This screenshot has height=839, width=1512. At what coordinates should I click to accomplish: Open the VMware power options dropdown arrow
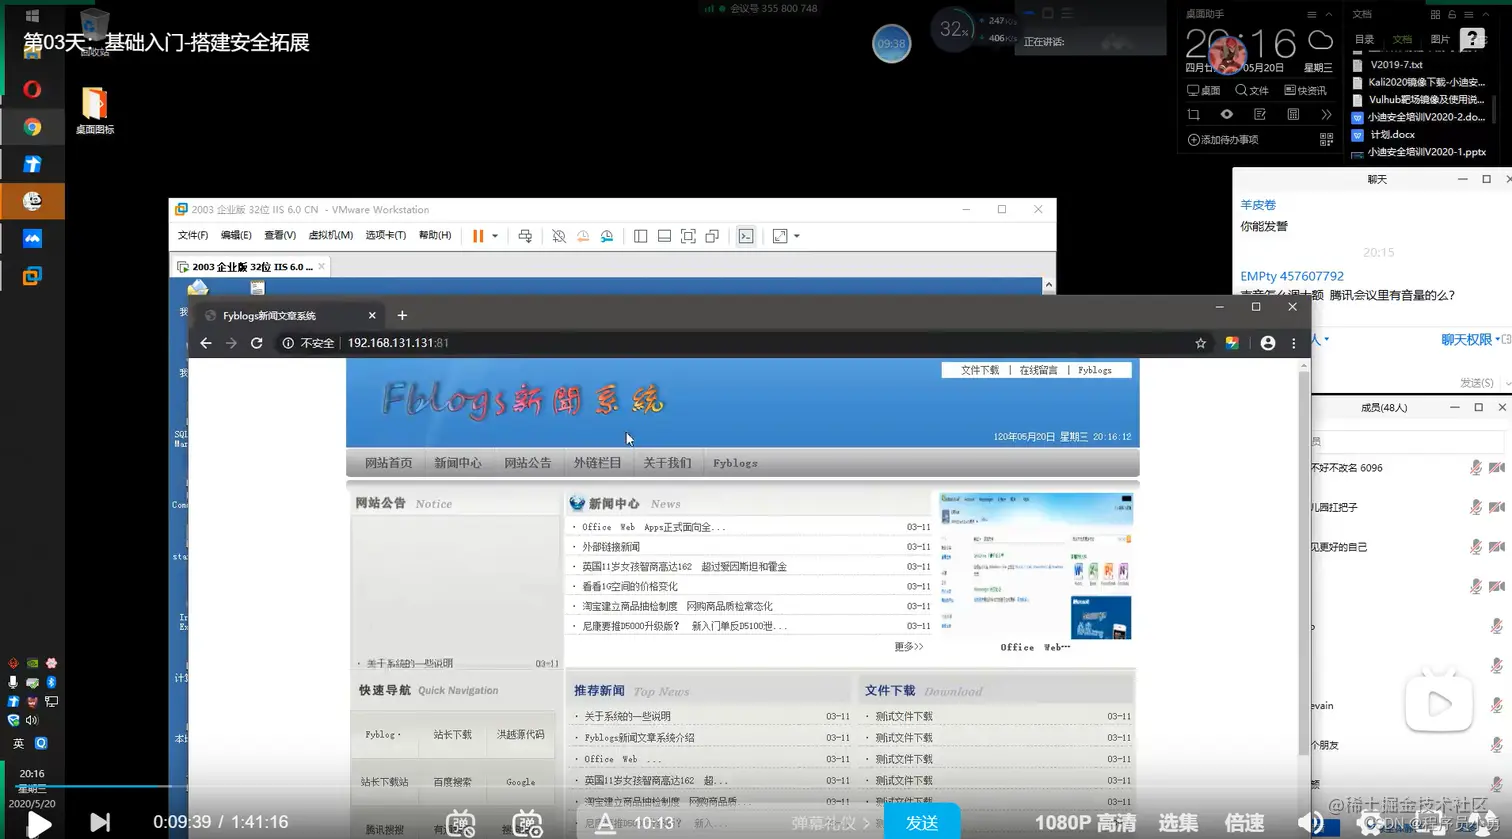(495, 236)
